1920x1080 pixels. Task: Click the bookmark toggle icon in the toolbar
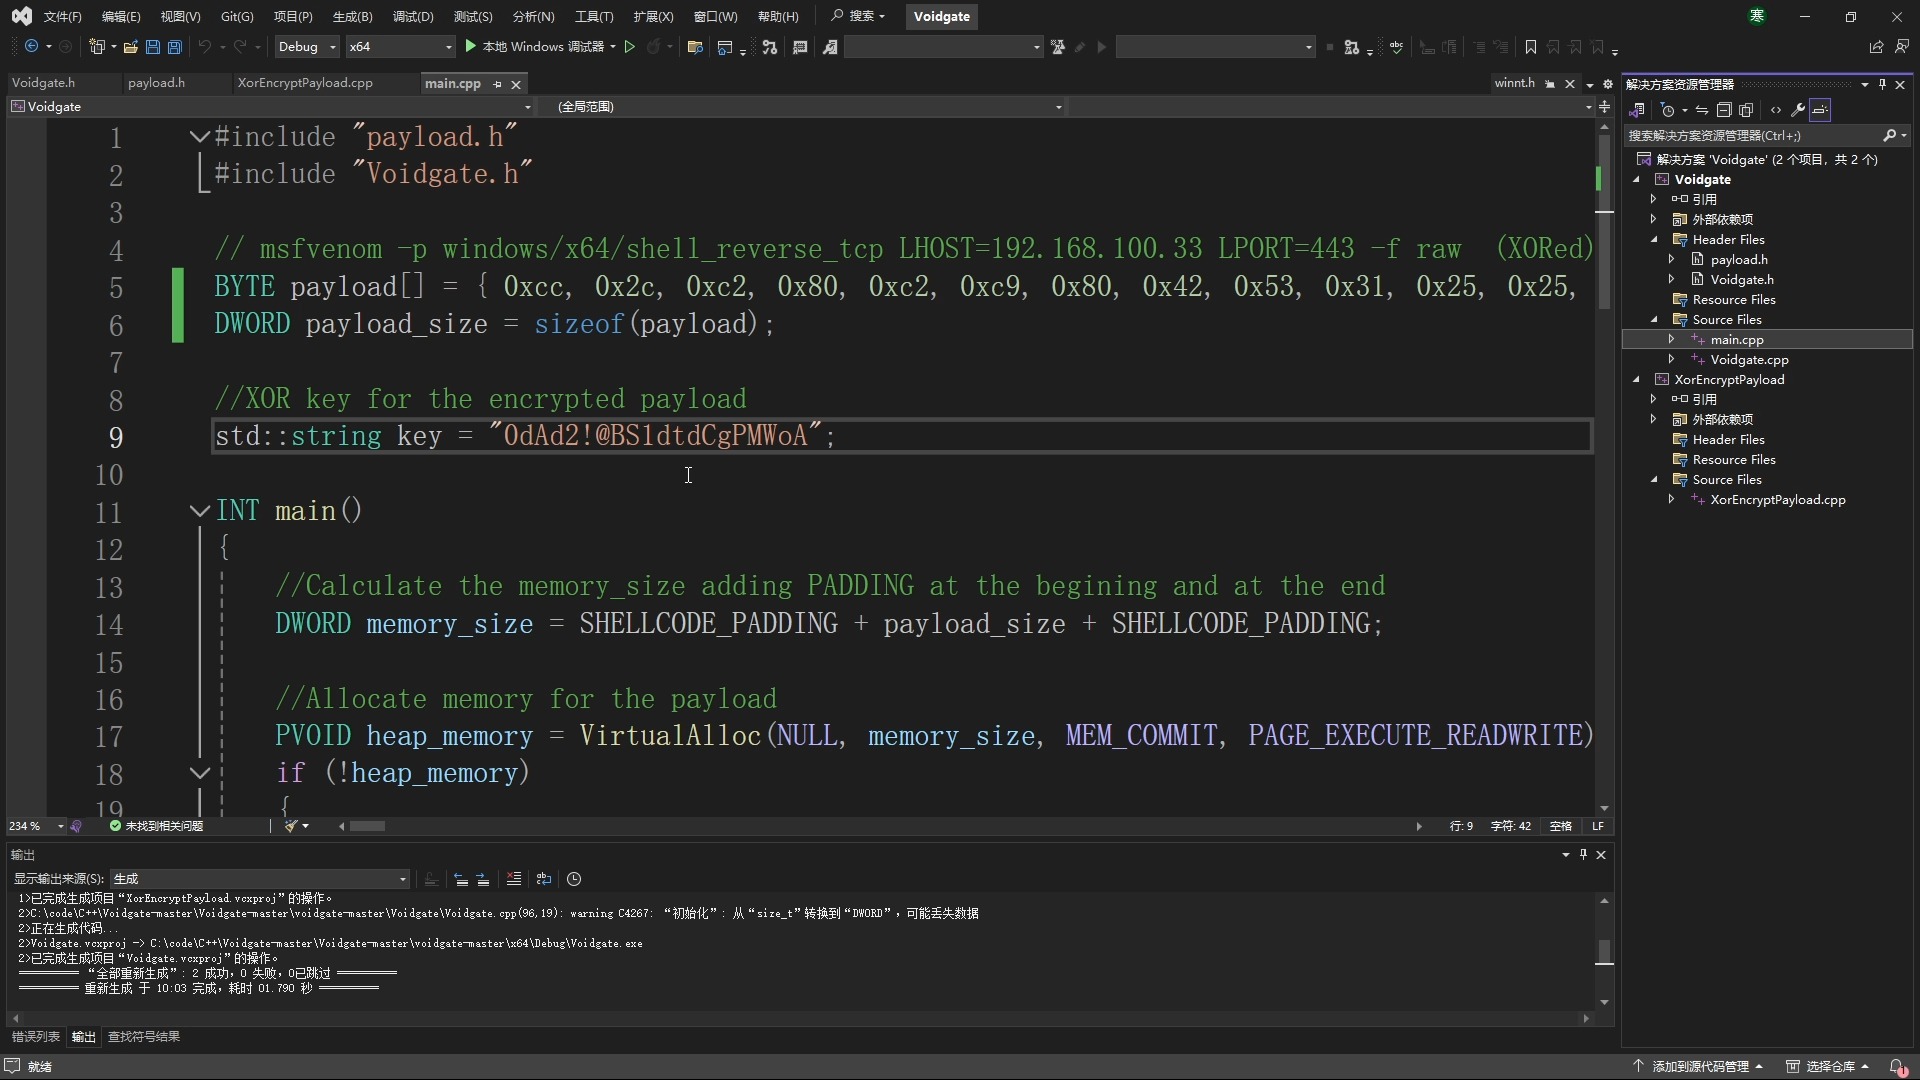click(1530, 47)
